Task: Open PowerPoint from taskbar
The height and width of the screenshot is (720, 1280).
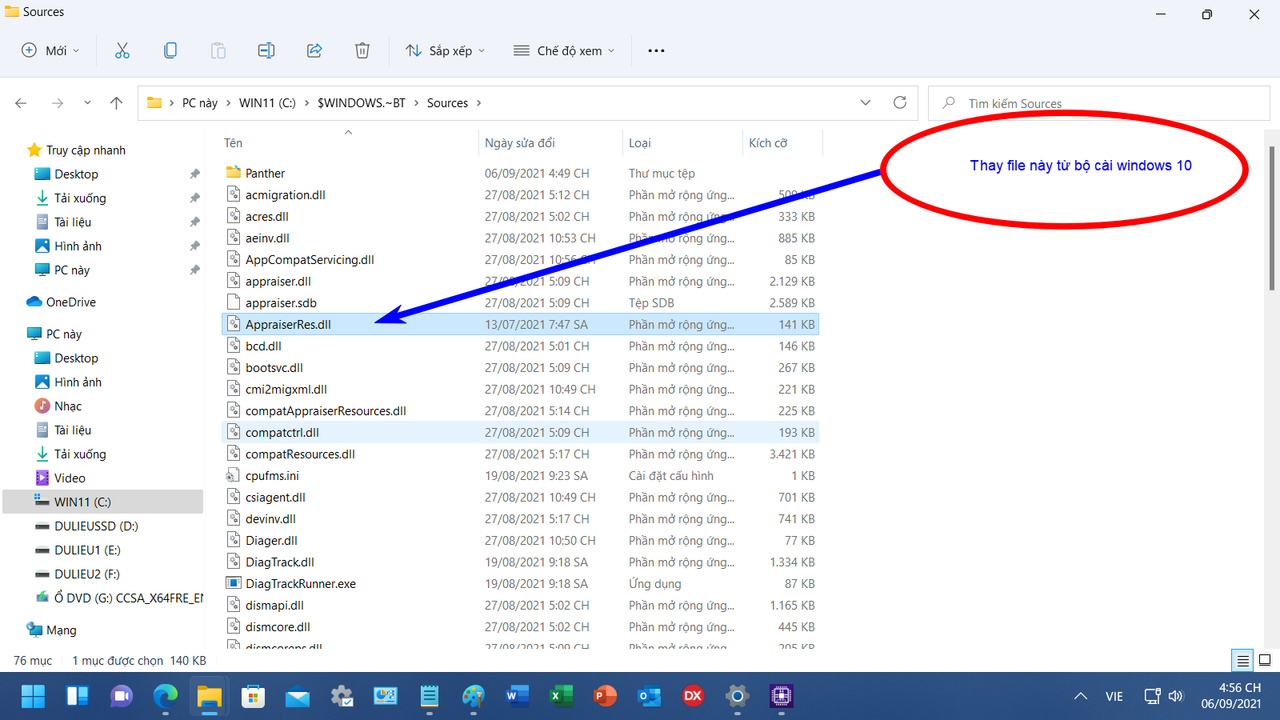Action: point(605,696)
